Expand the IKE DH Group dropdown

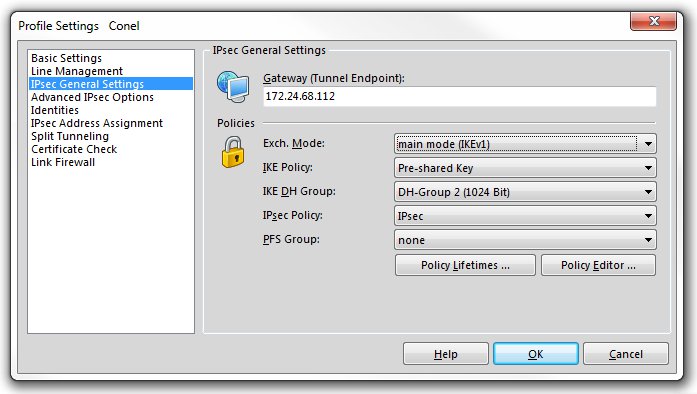coord(525,192)
